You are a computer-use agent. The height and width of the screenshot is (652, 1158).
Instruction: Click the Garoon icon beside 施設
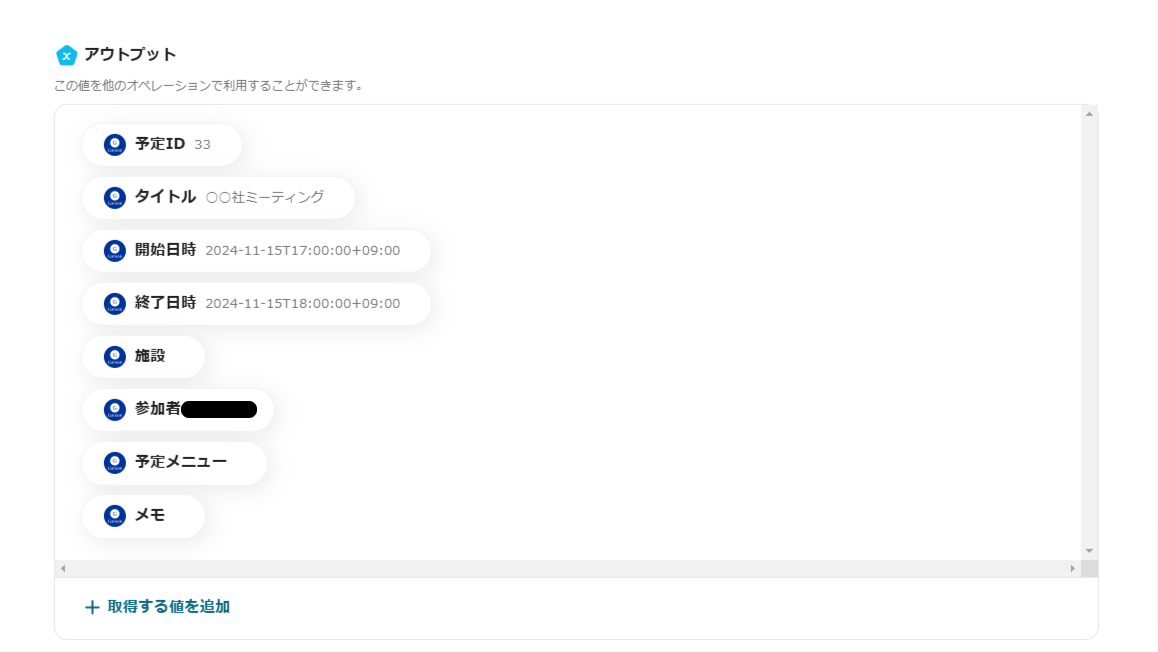pyautogui.click(x=114, y=357)
